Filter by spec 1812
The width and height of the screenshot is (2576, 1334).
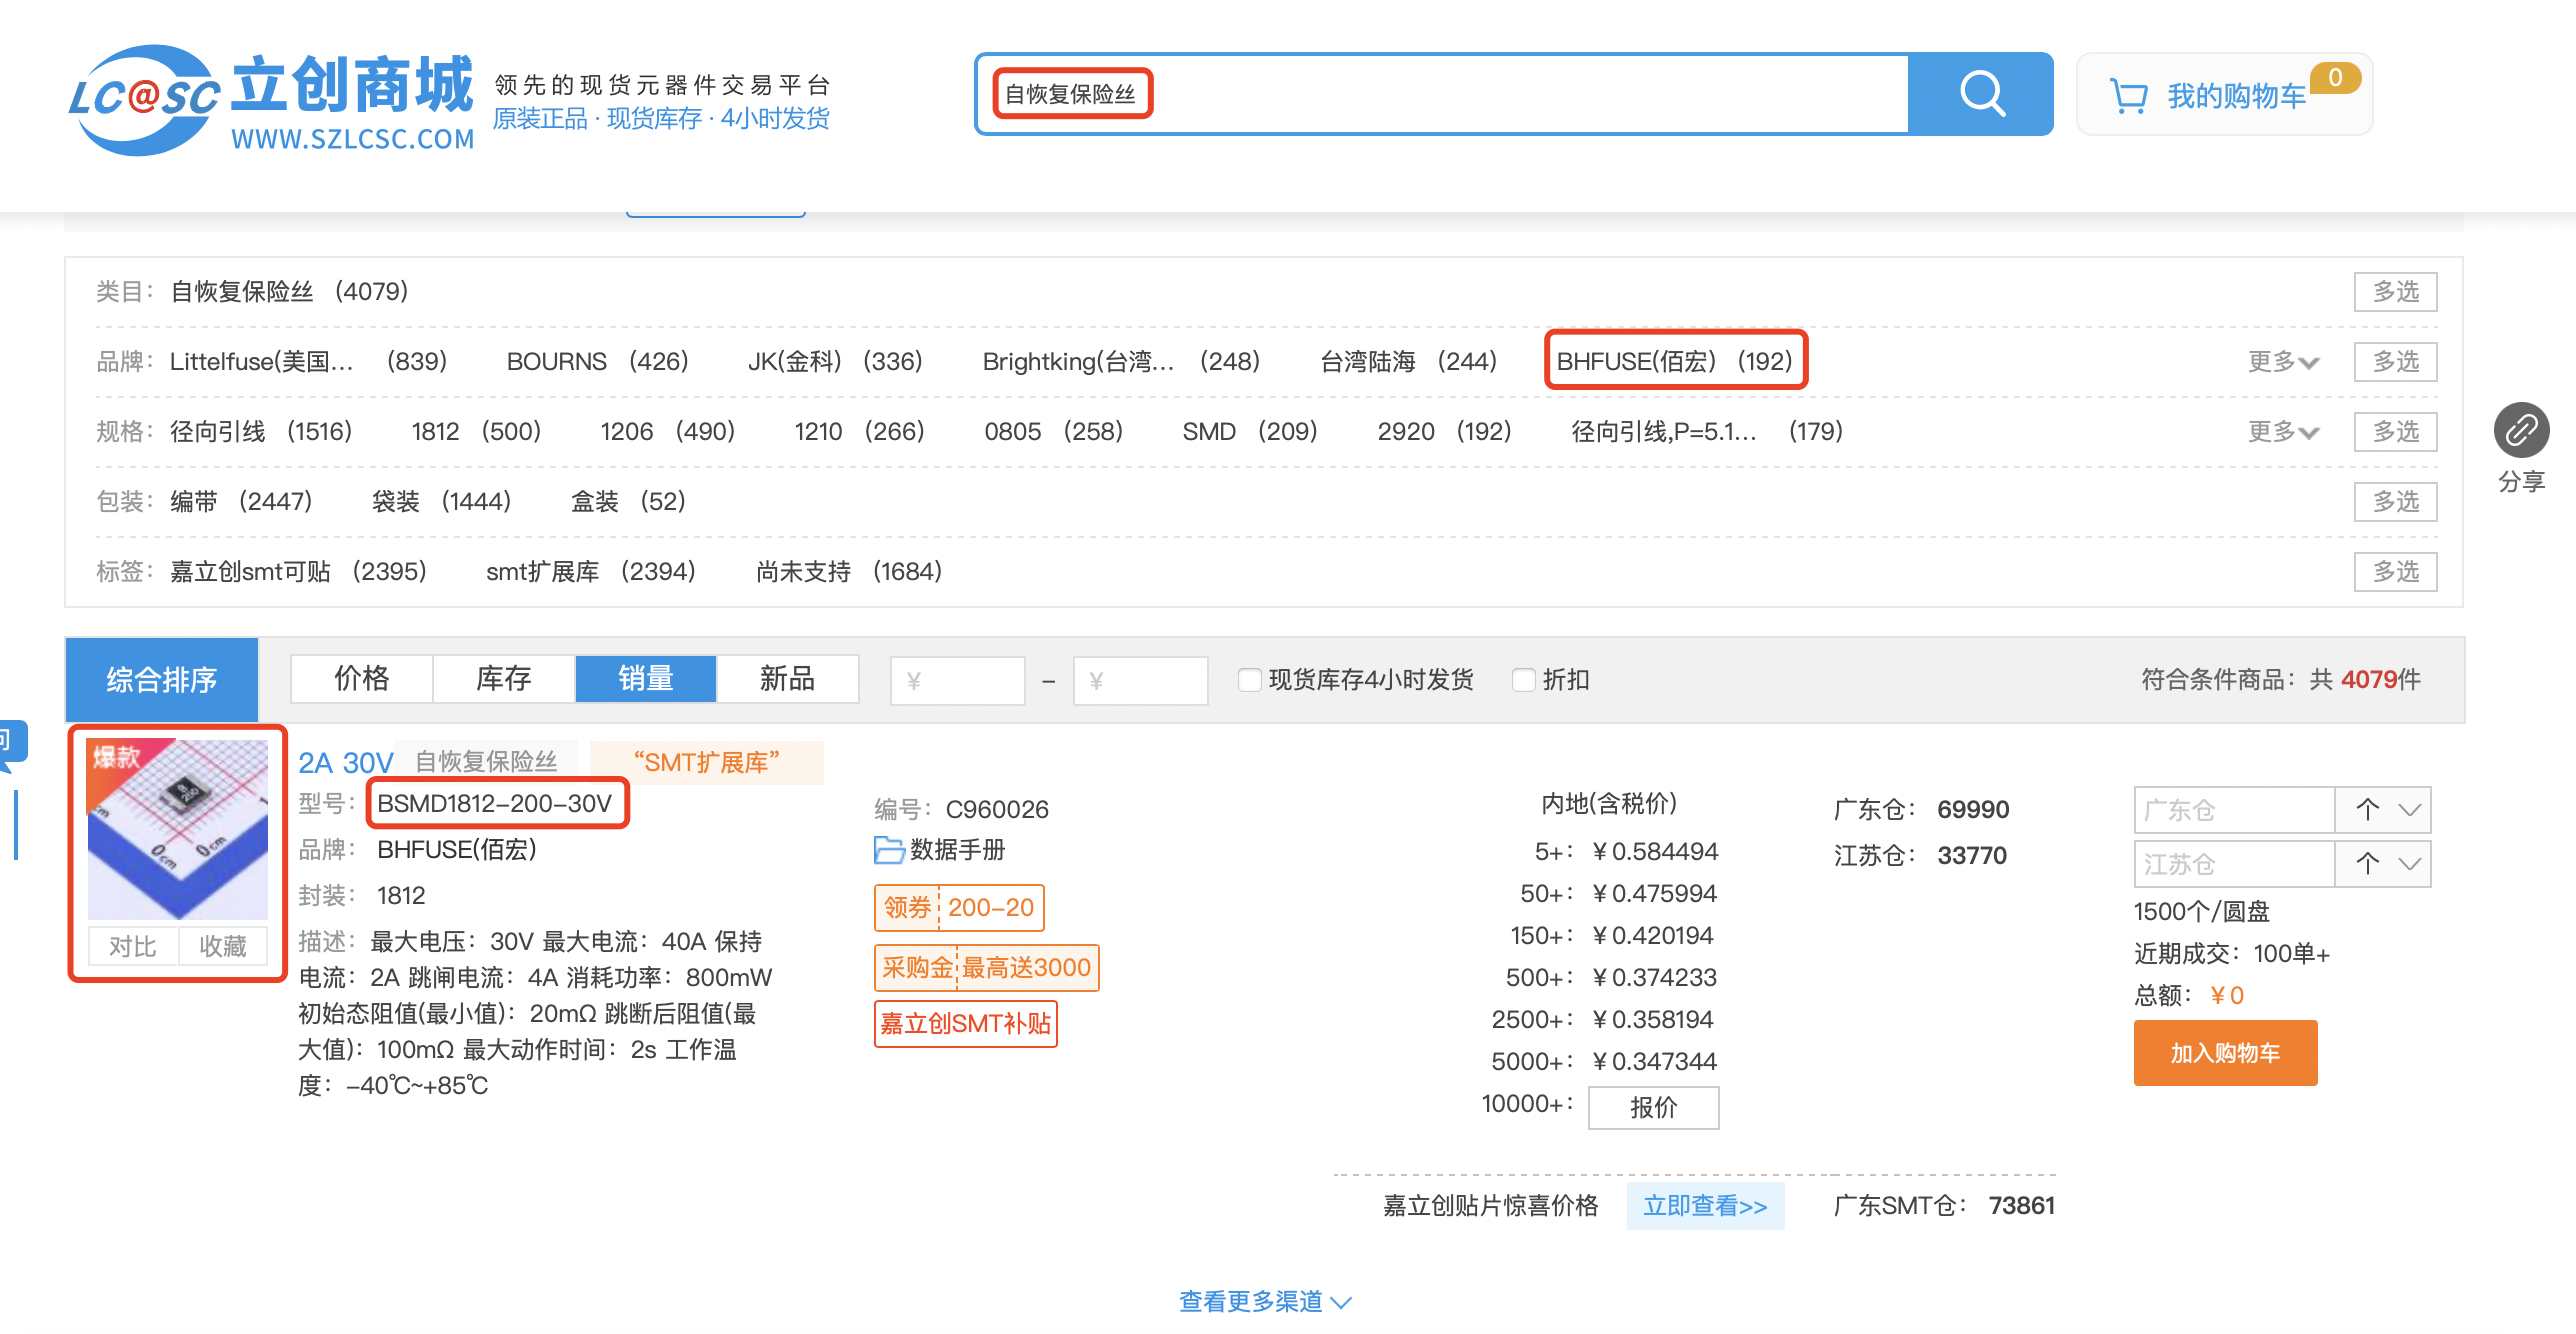(x=476, y=431)
